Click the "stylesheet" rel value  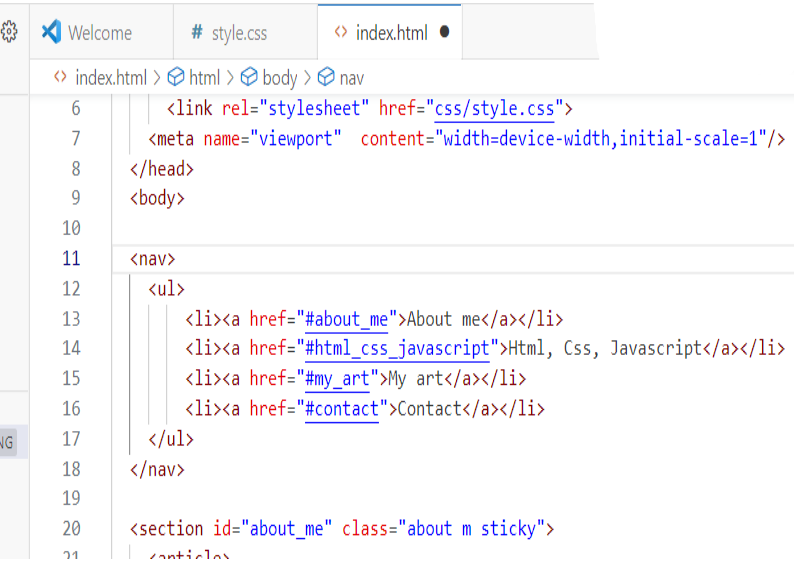tap(314, 108)
